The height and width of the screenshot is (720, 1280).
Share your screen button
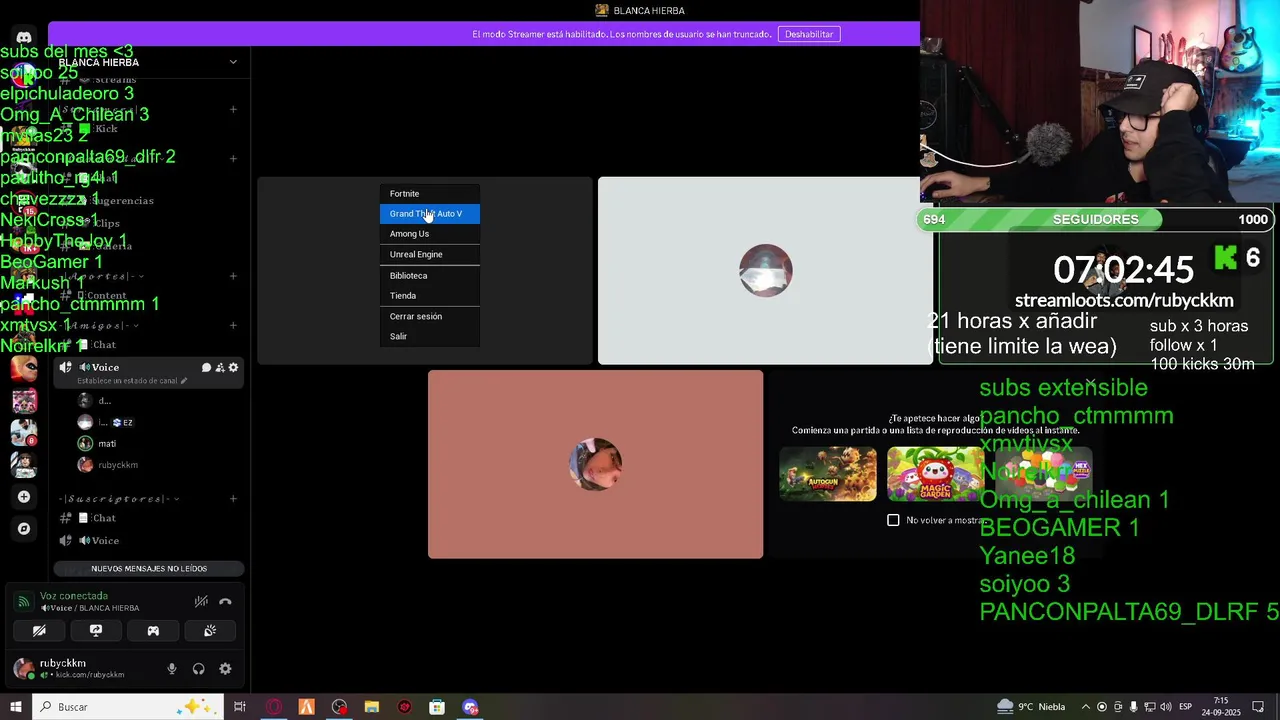(x=96, y=631)
